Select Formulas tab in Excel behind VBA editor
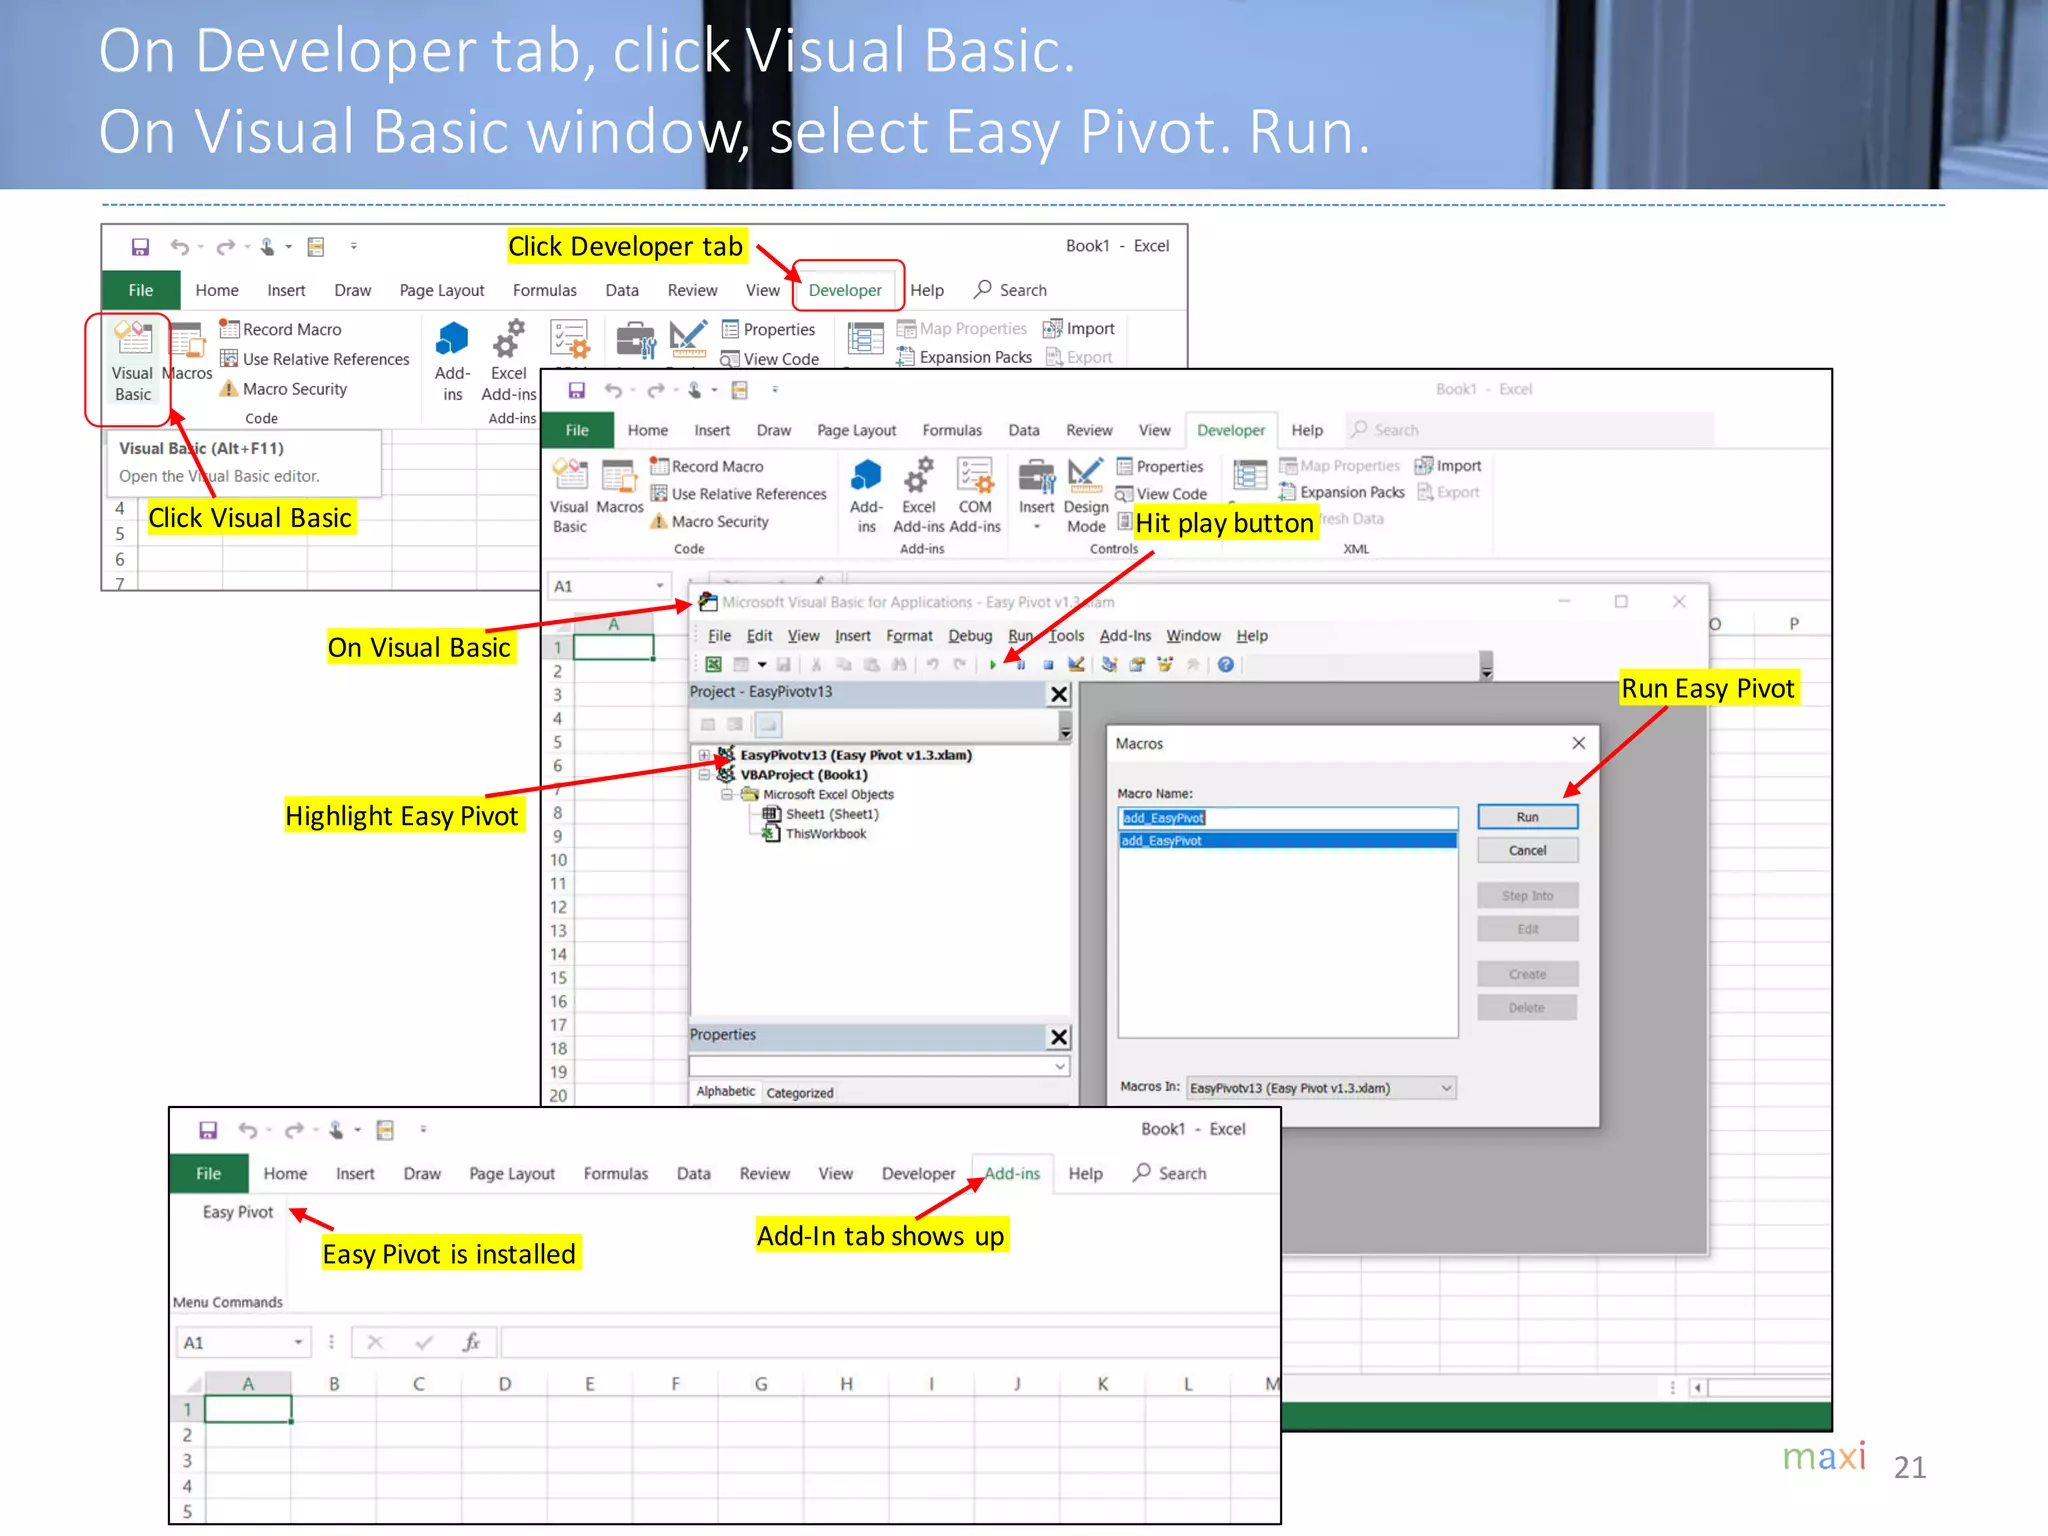2048x1536 pixels. 952,430
